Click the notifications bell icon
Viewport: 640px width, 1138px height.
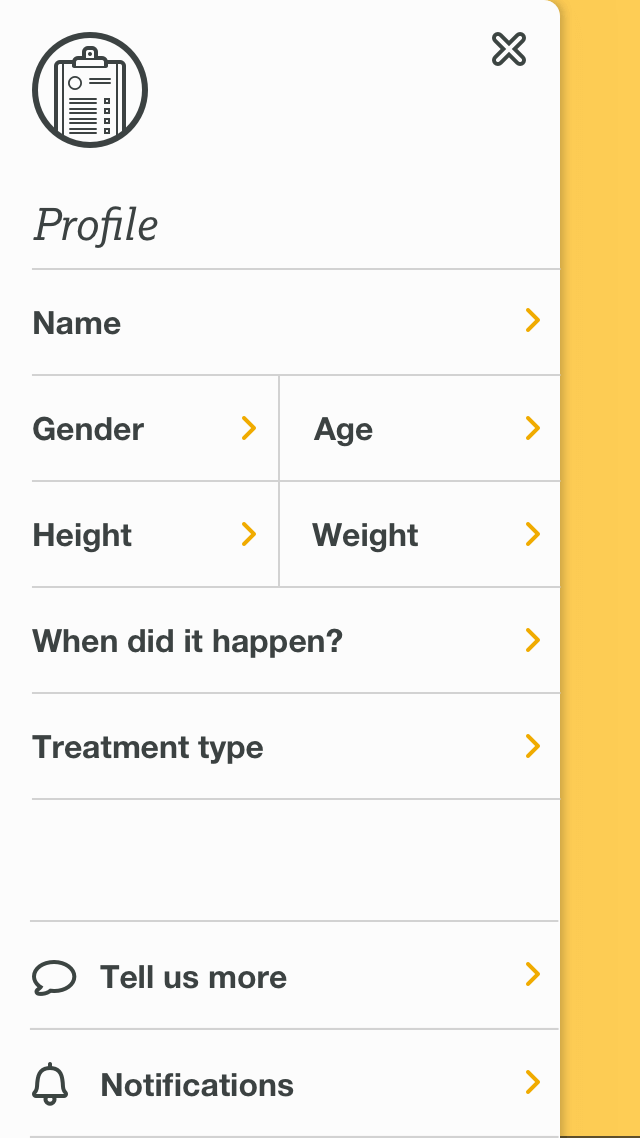point(51,1084)
